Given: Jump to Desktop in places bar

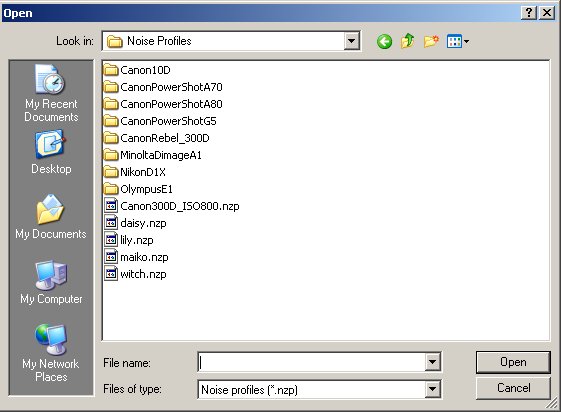Looking at the screenshot, I should [51, 152].
